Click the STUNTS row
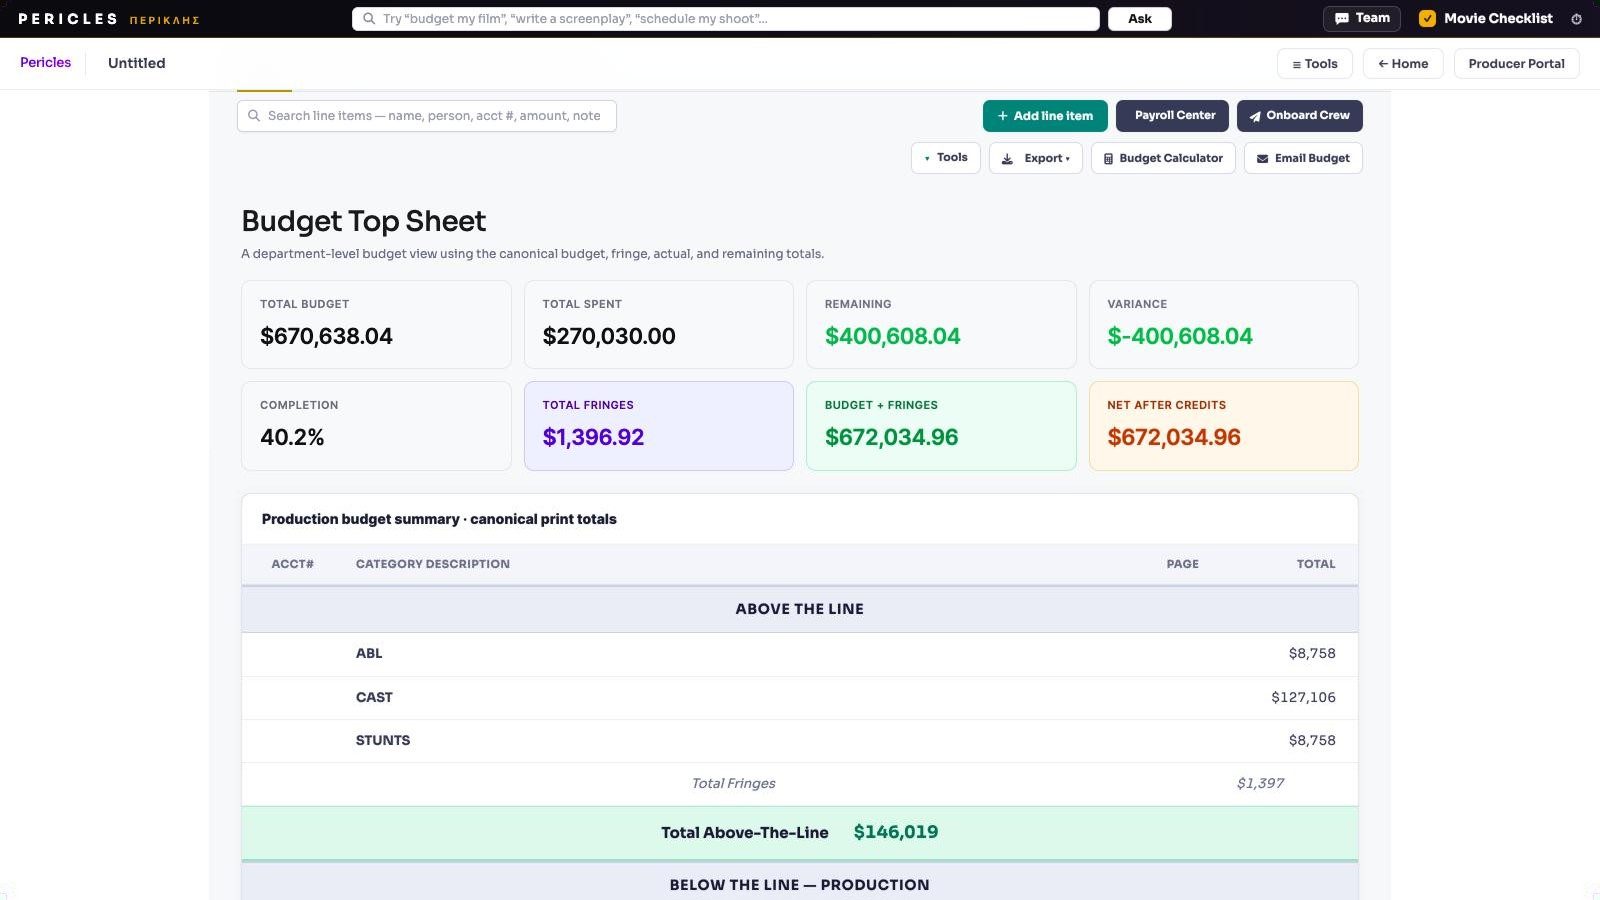The width and height of the screenshot is (1600, 900). 800,741
